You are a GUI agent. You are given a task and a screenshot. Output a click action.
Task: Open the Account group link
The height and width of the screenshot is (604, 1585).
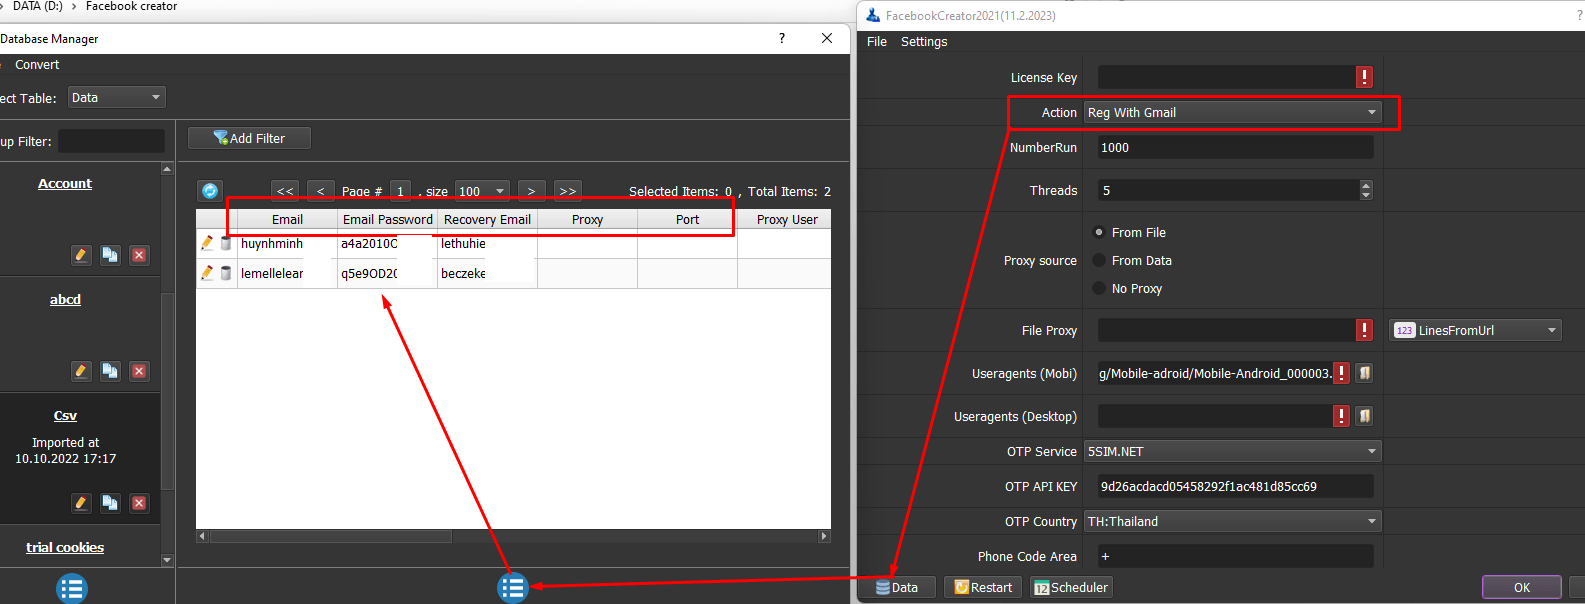coord(65,183)
